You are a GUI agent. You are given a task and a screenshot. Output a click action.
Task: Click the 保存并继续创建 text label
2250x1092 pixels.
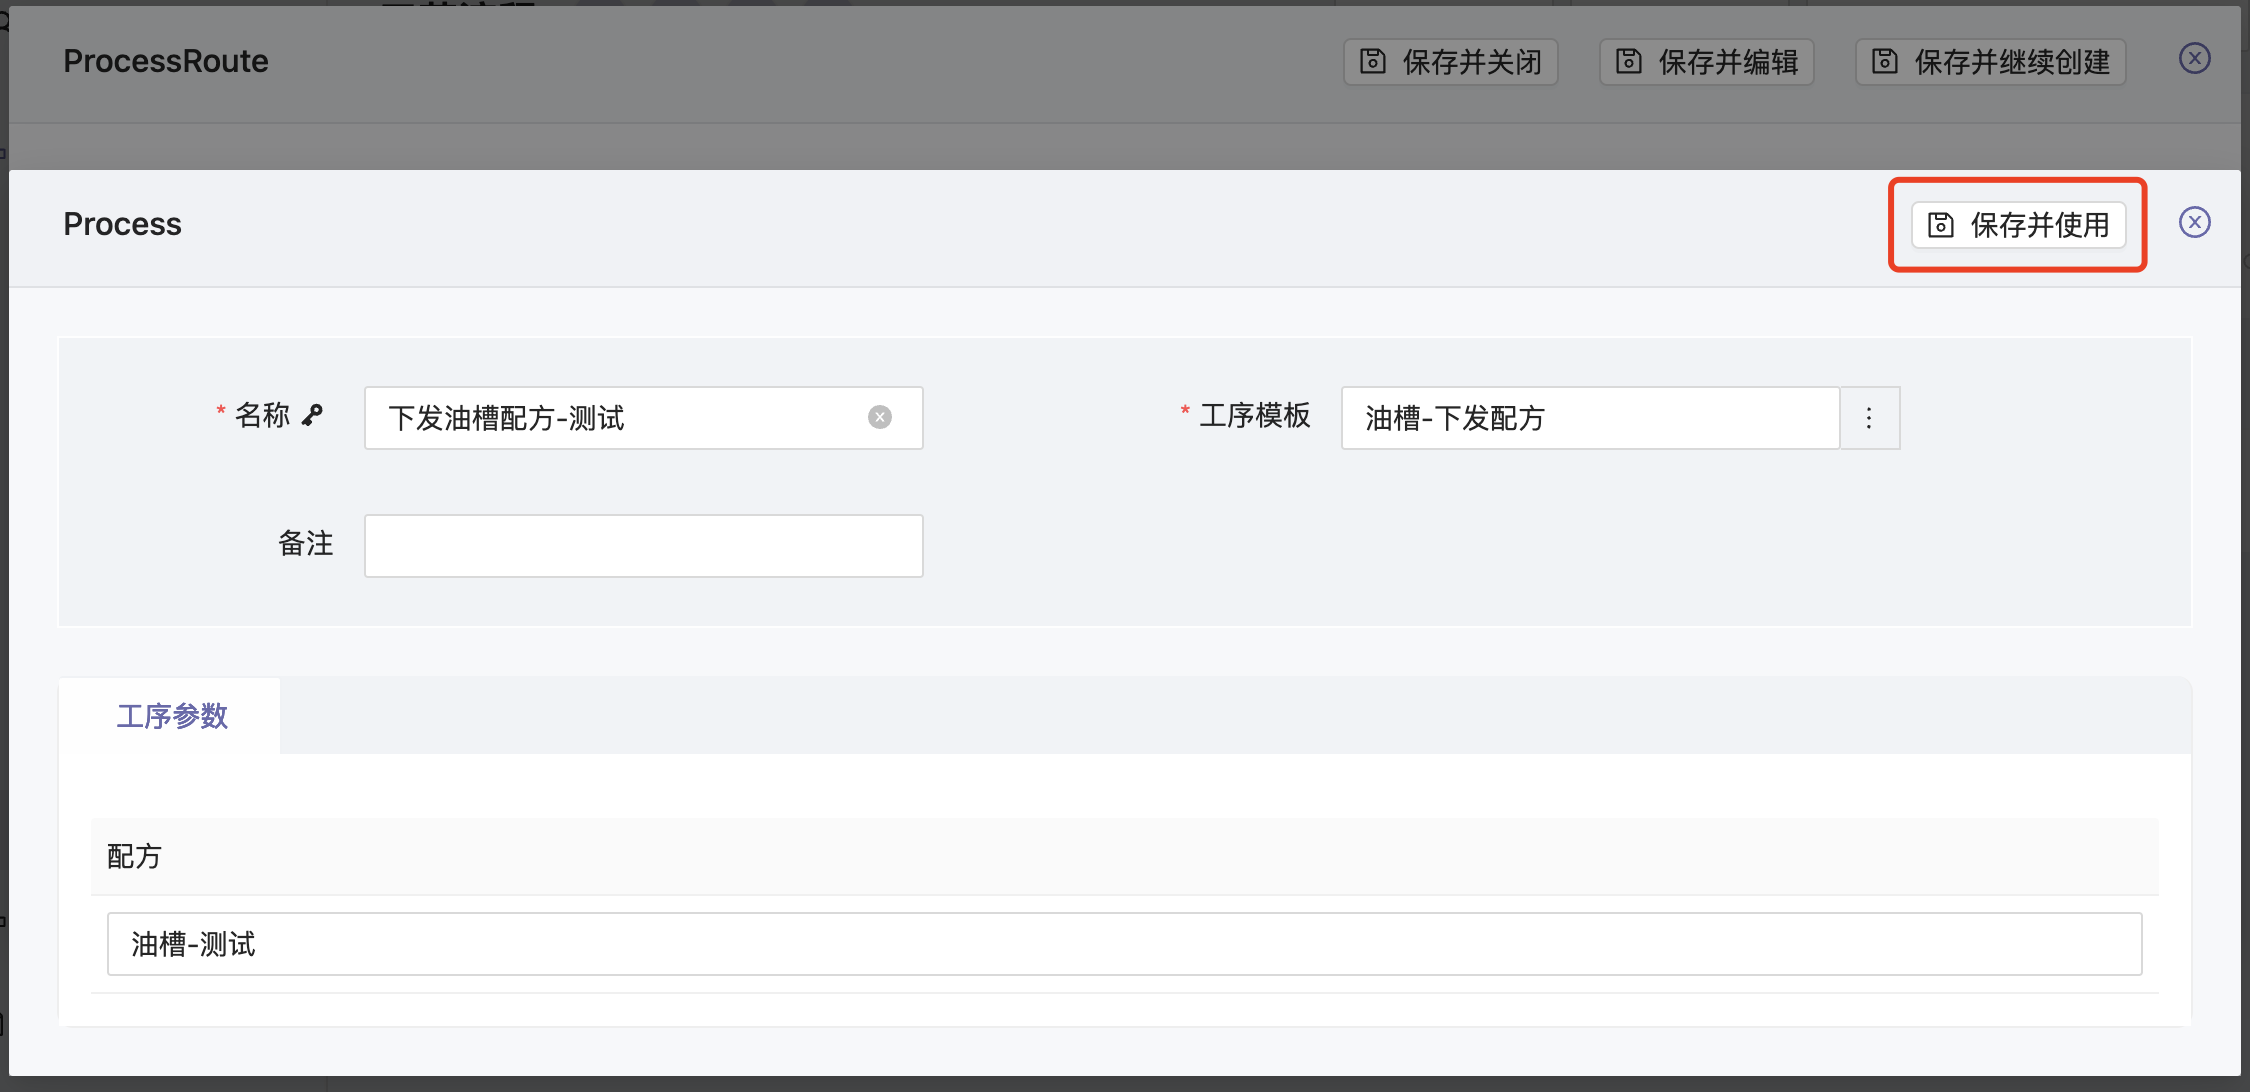coord(2011,62)
